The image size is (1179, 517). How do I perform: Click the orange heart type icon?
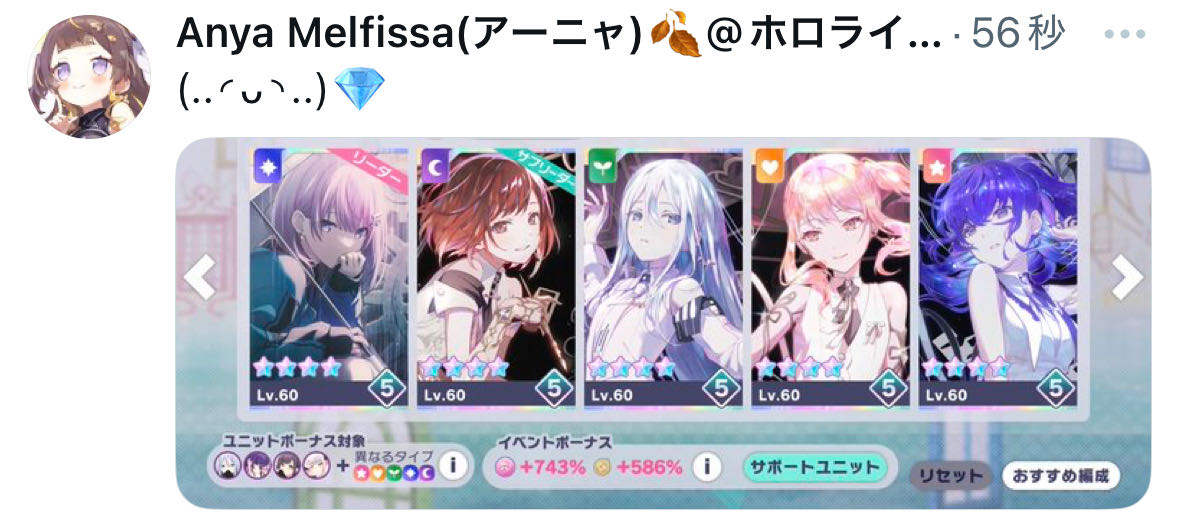(x=769, y=167)
